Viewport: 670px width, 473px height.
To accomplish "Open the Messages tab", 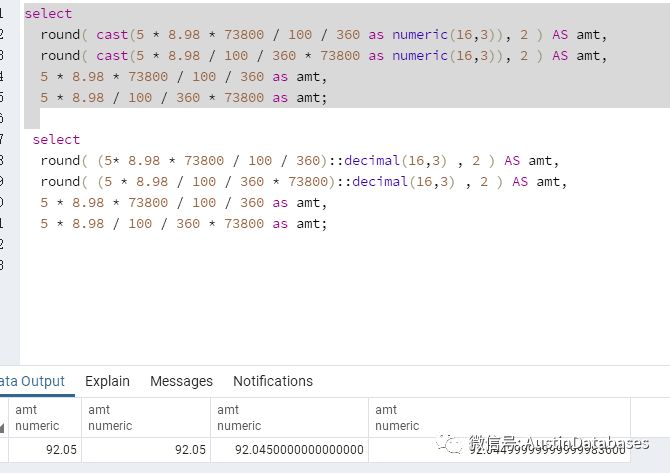I will pos(181,381).
